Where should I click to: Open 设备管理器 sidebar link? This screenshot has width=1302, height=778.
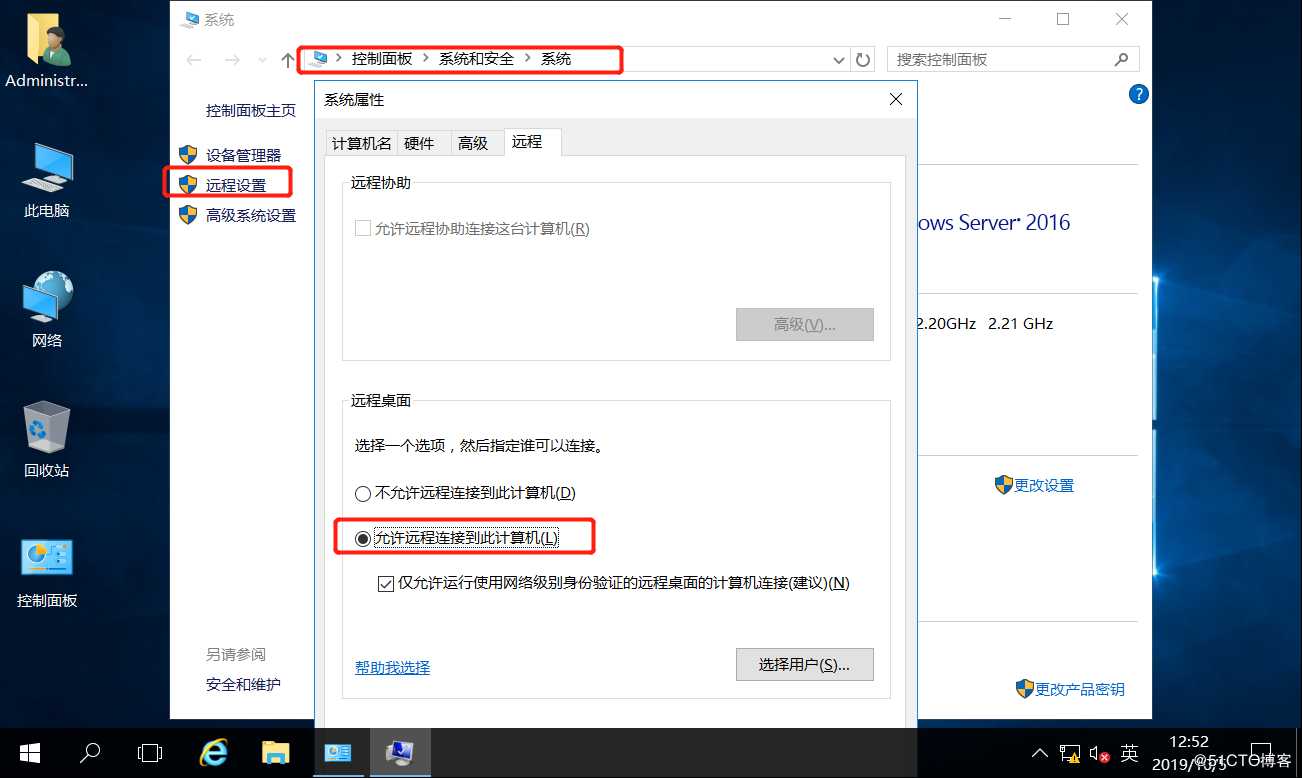[x=243, y=155]
